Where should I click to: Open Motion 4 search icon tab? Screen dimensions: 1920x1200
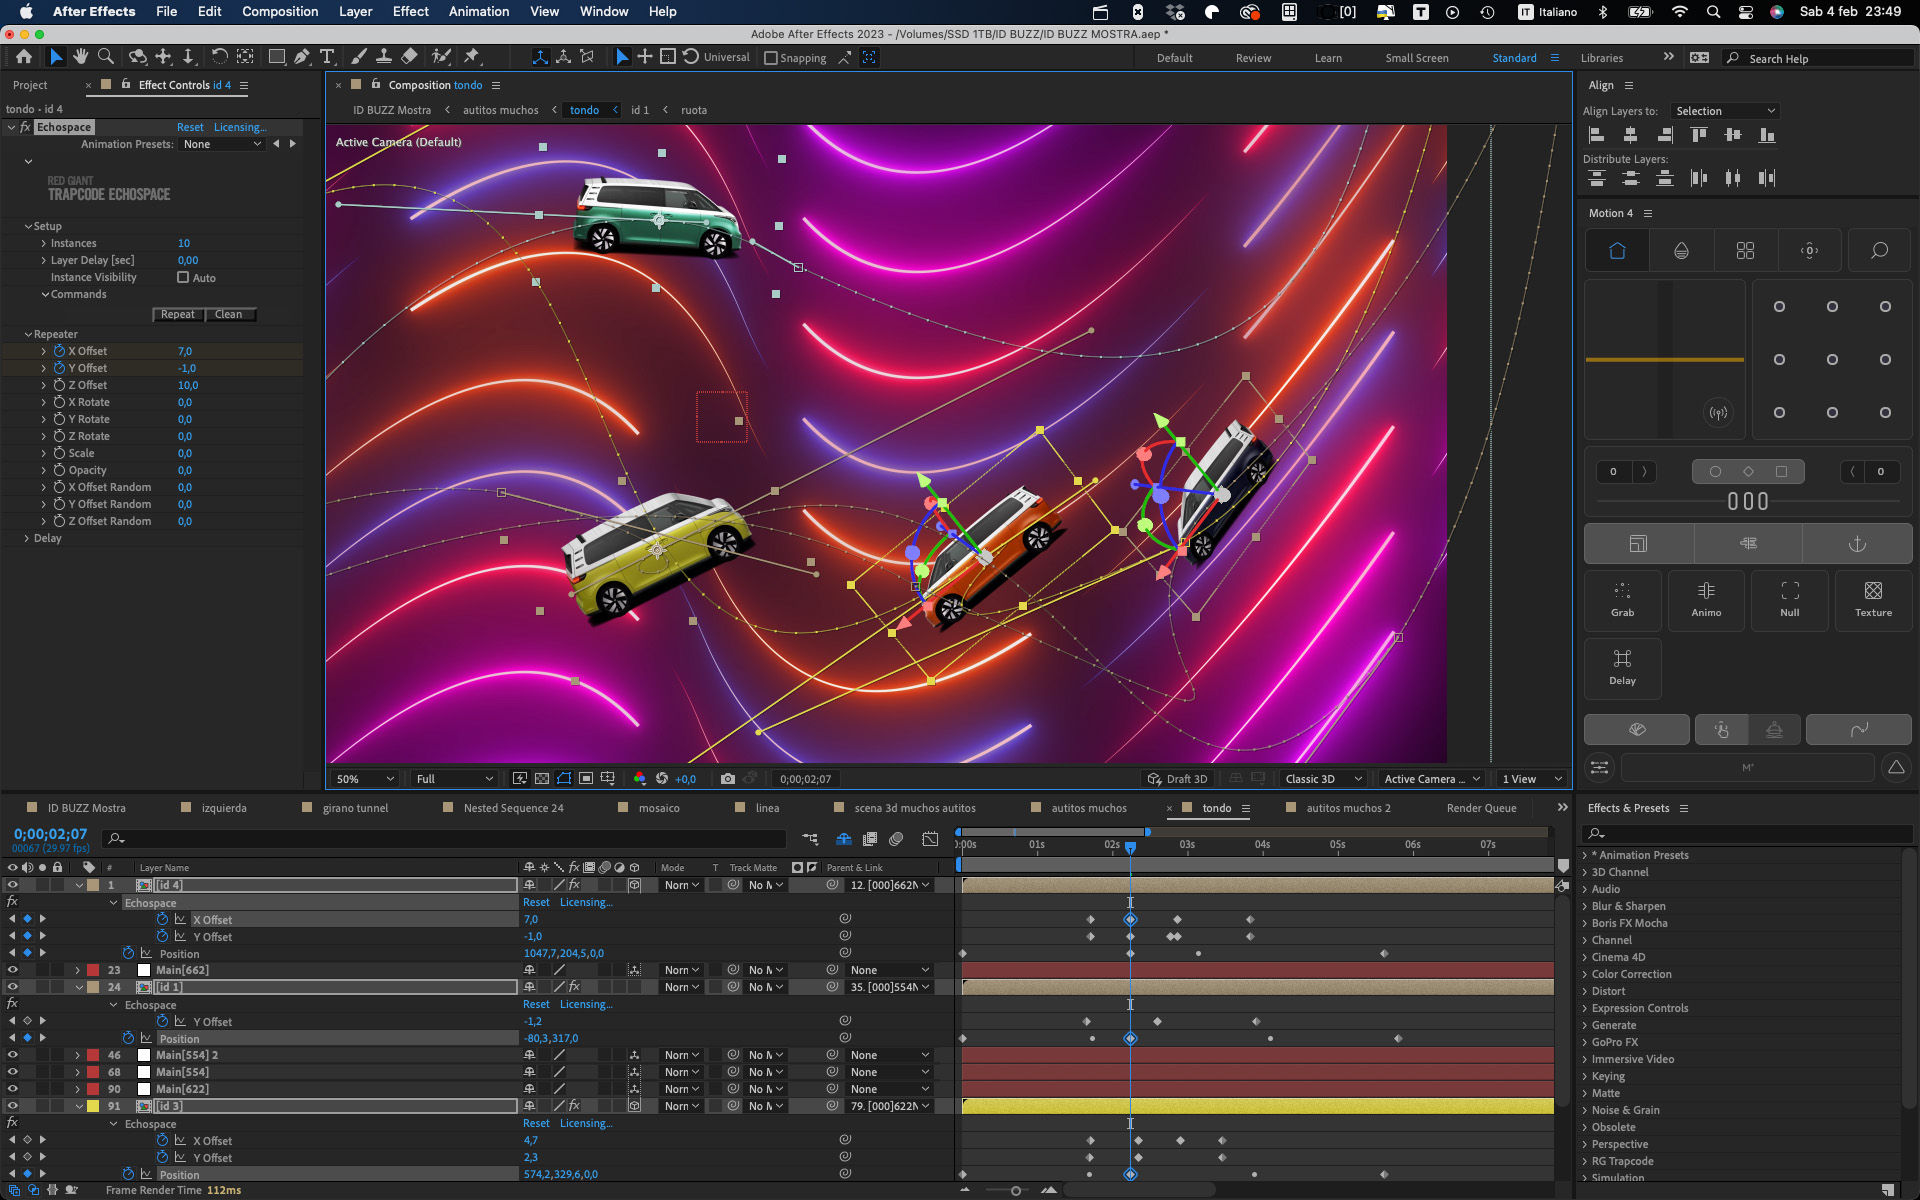click(x=1879, y=251)
